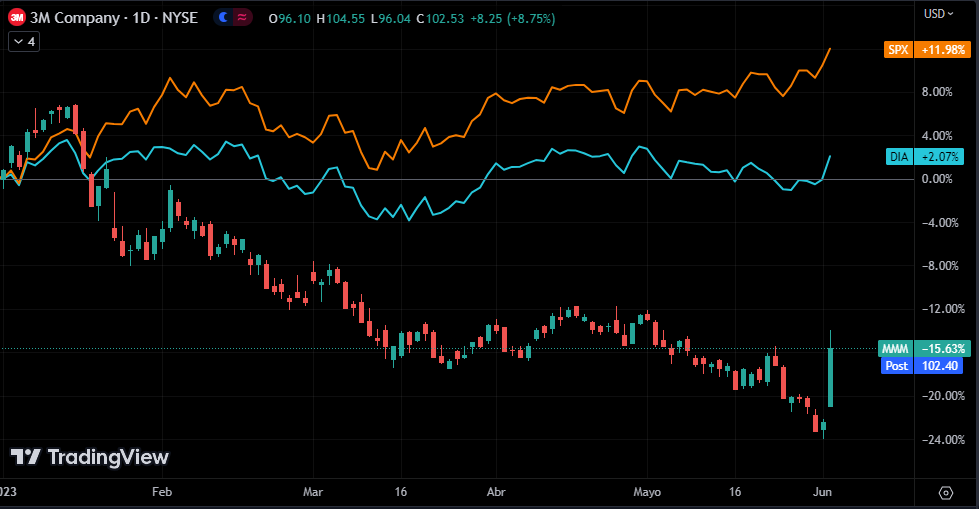Viewport: 979px width, 509px height.
Task: Expand the indicators legend showing 4
Action: 24,42
